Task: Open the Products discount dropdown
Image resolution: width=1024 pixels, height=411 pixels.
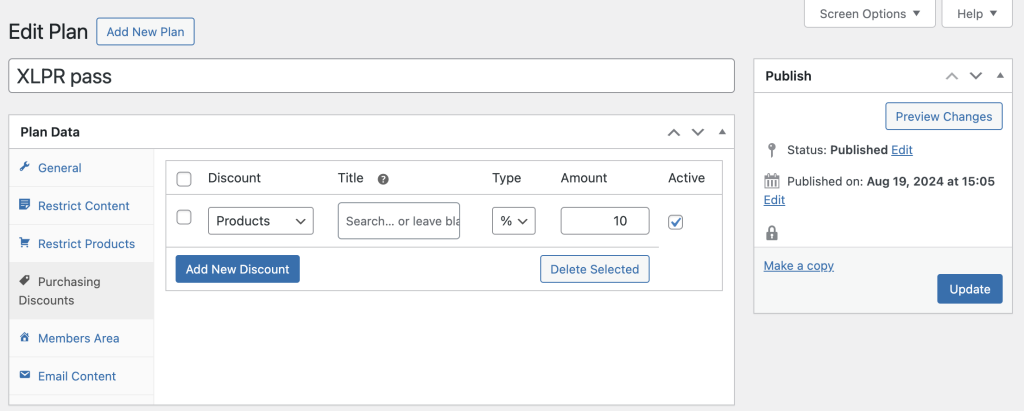Action: click(x=260, y=221)
